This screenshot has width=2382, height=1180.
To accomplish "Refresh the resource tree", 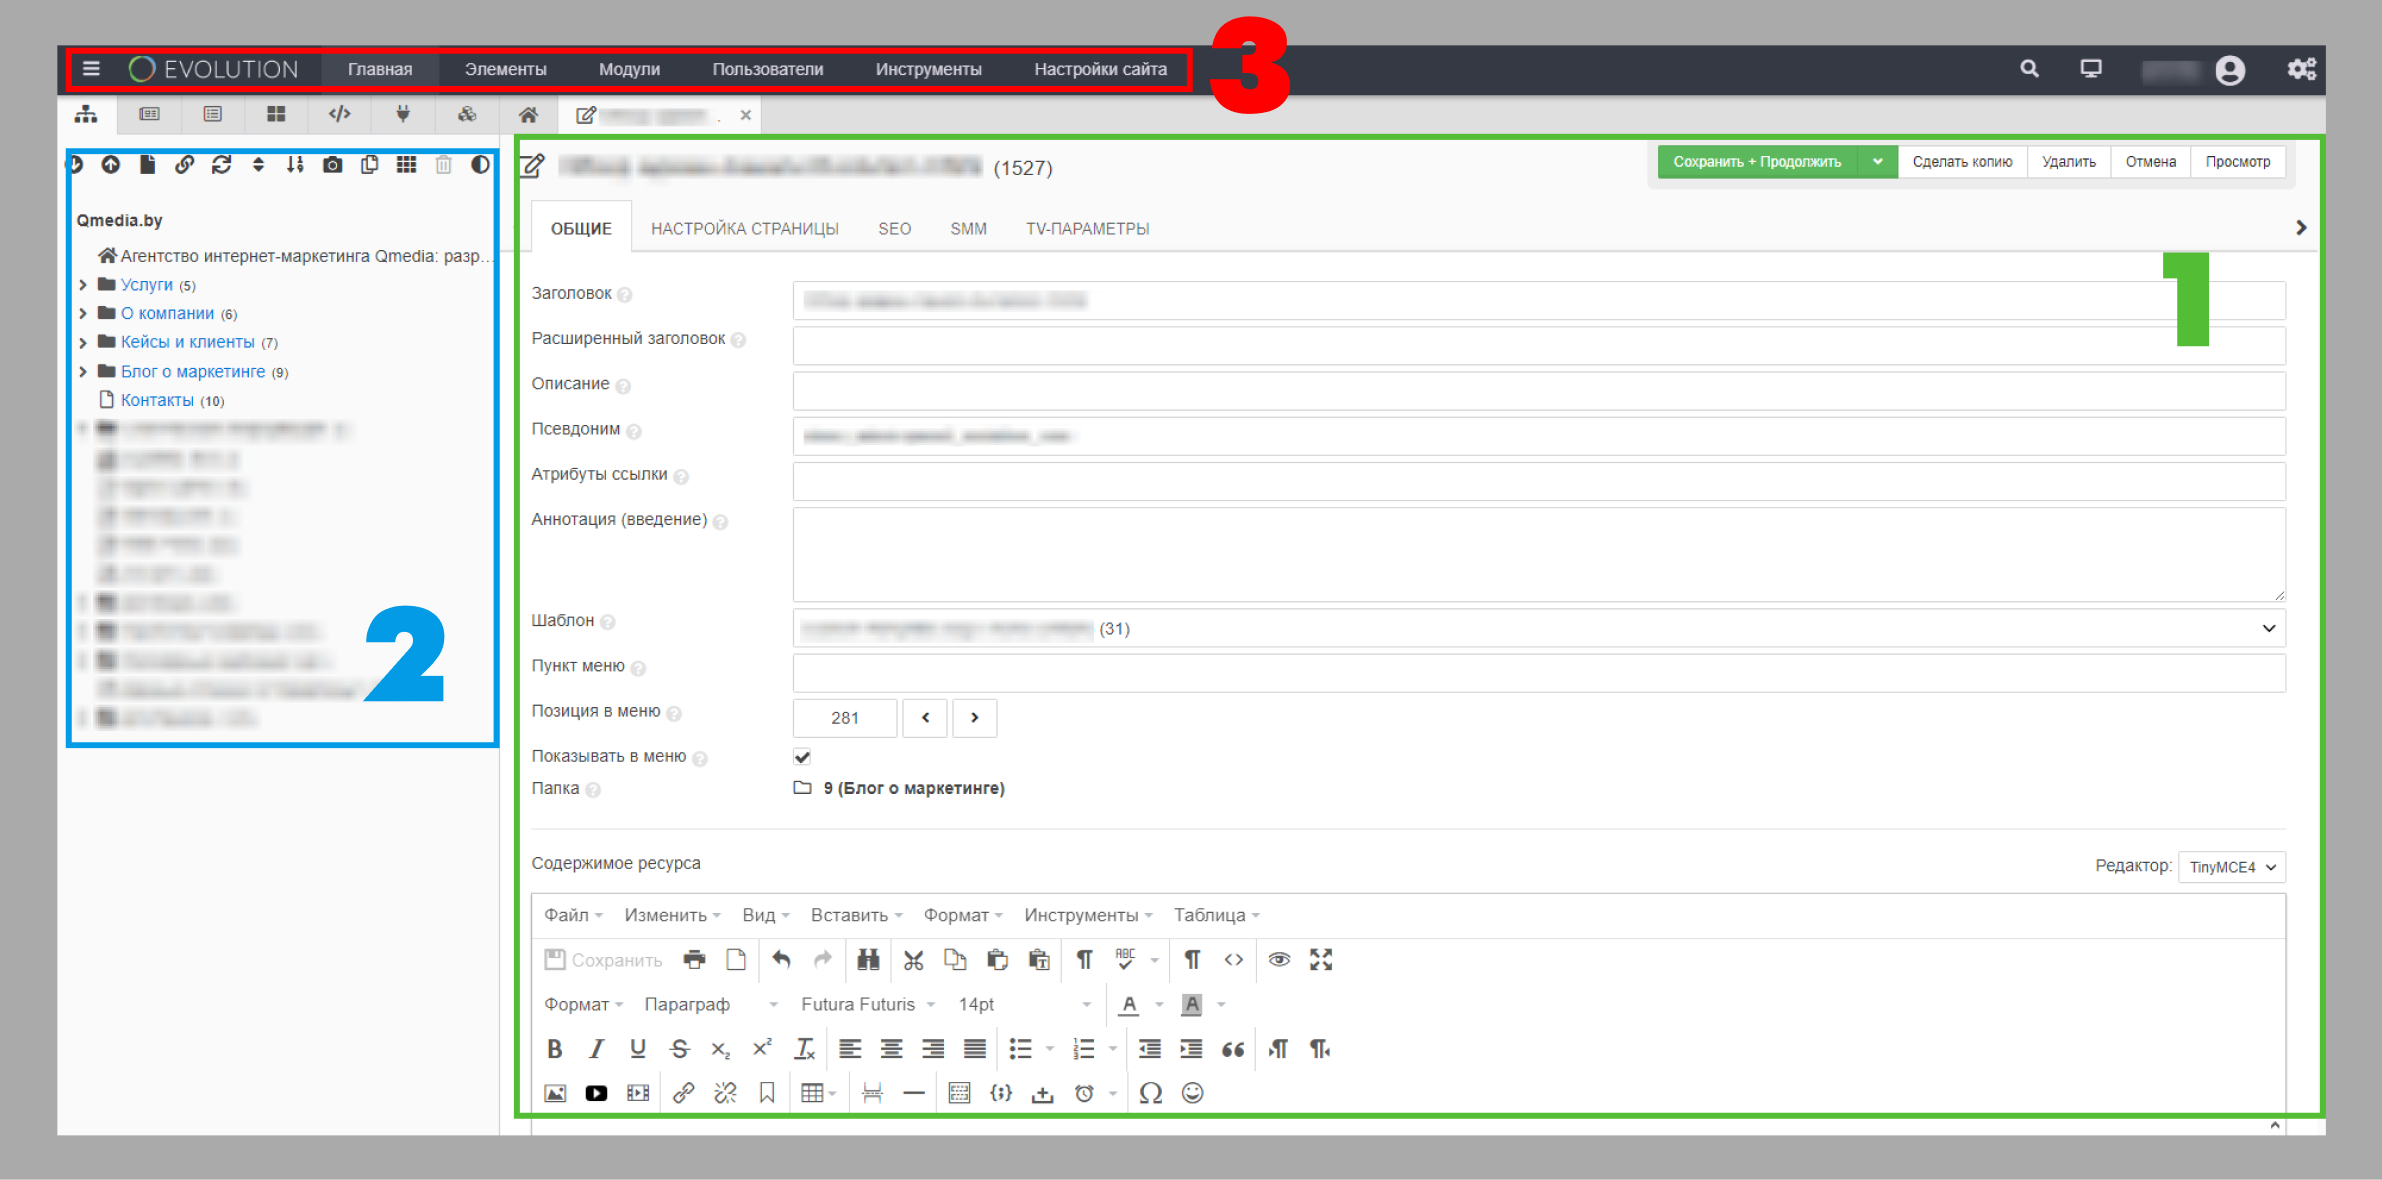I will (221, 165).
